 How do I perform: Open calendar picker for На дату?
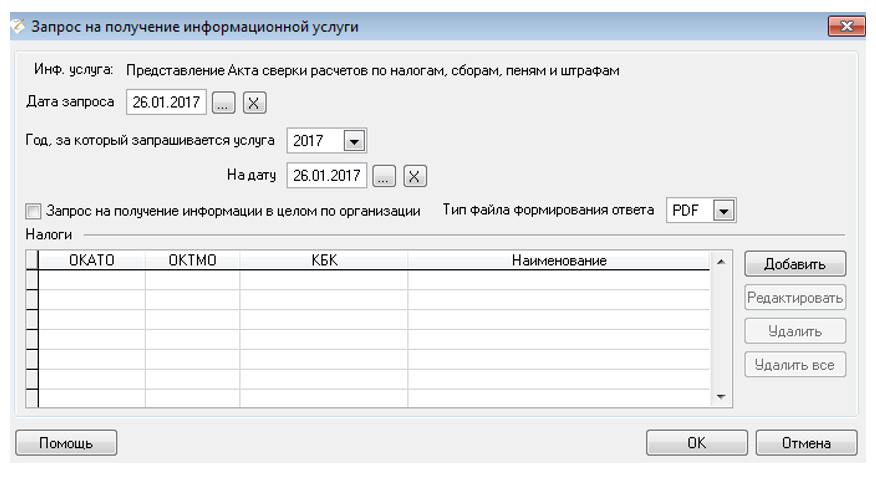point(384,176)
